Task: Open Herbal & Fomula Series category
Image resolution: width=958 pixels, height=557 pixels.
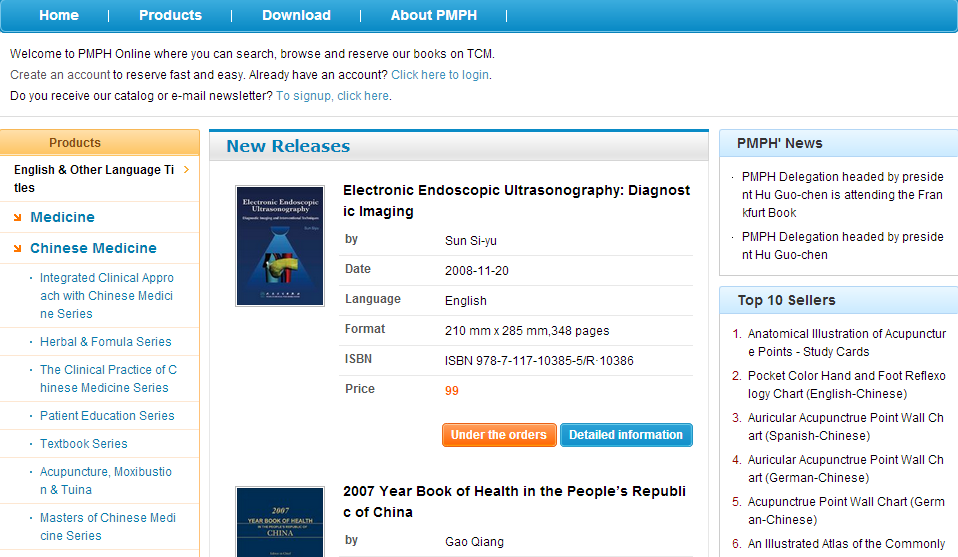Action: tap(106, 342)
